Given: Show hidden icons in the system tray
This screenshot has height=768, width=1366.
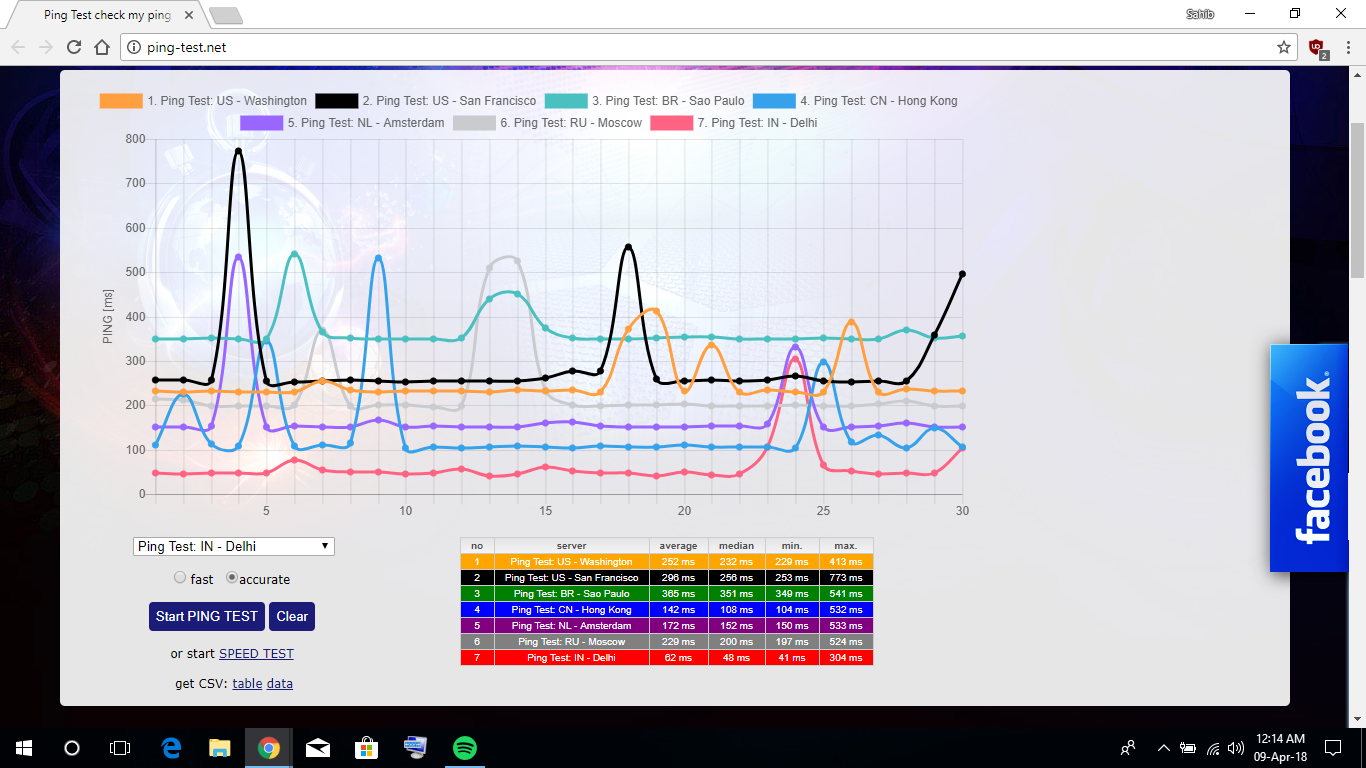Looking at the screenshot, I should tap(1163, 747).
